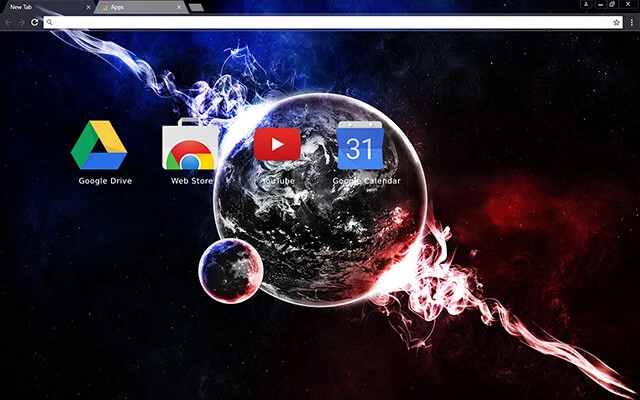Viewport: 640px width, 400px height.
Task: Go back to previous page
Action: pyautogui.click(x=9, y=22)
